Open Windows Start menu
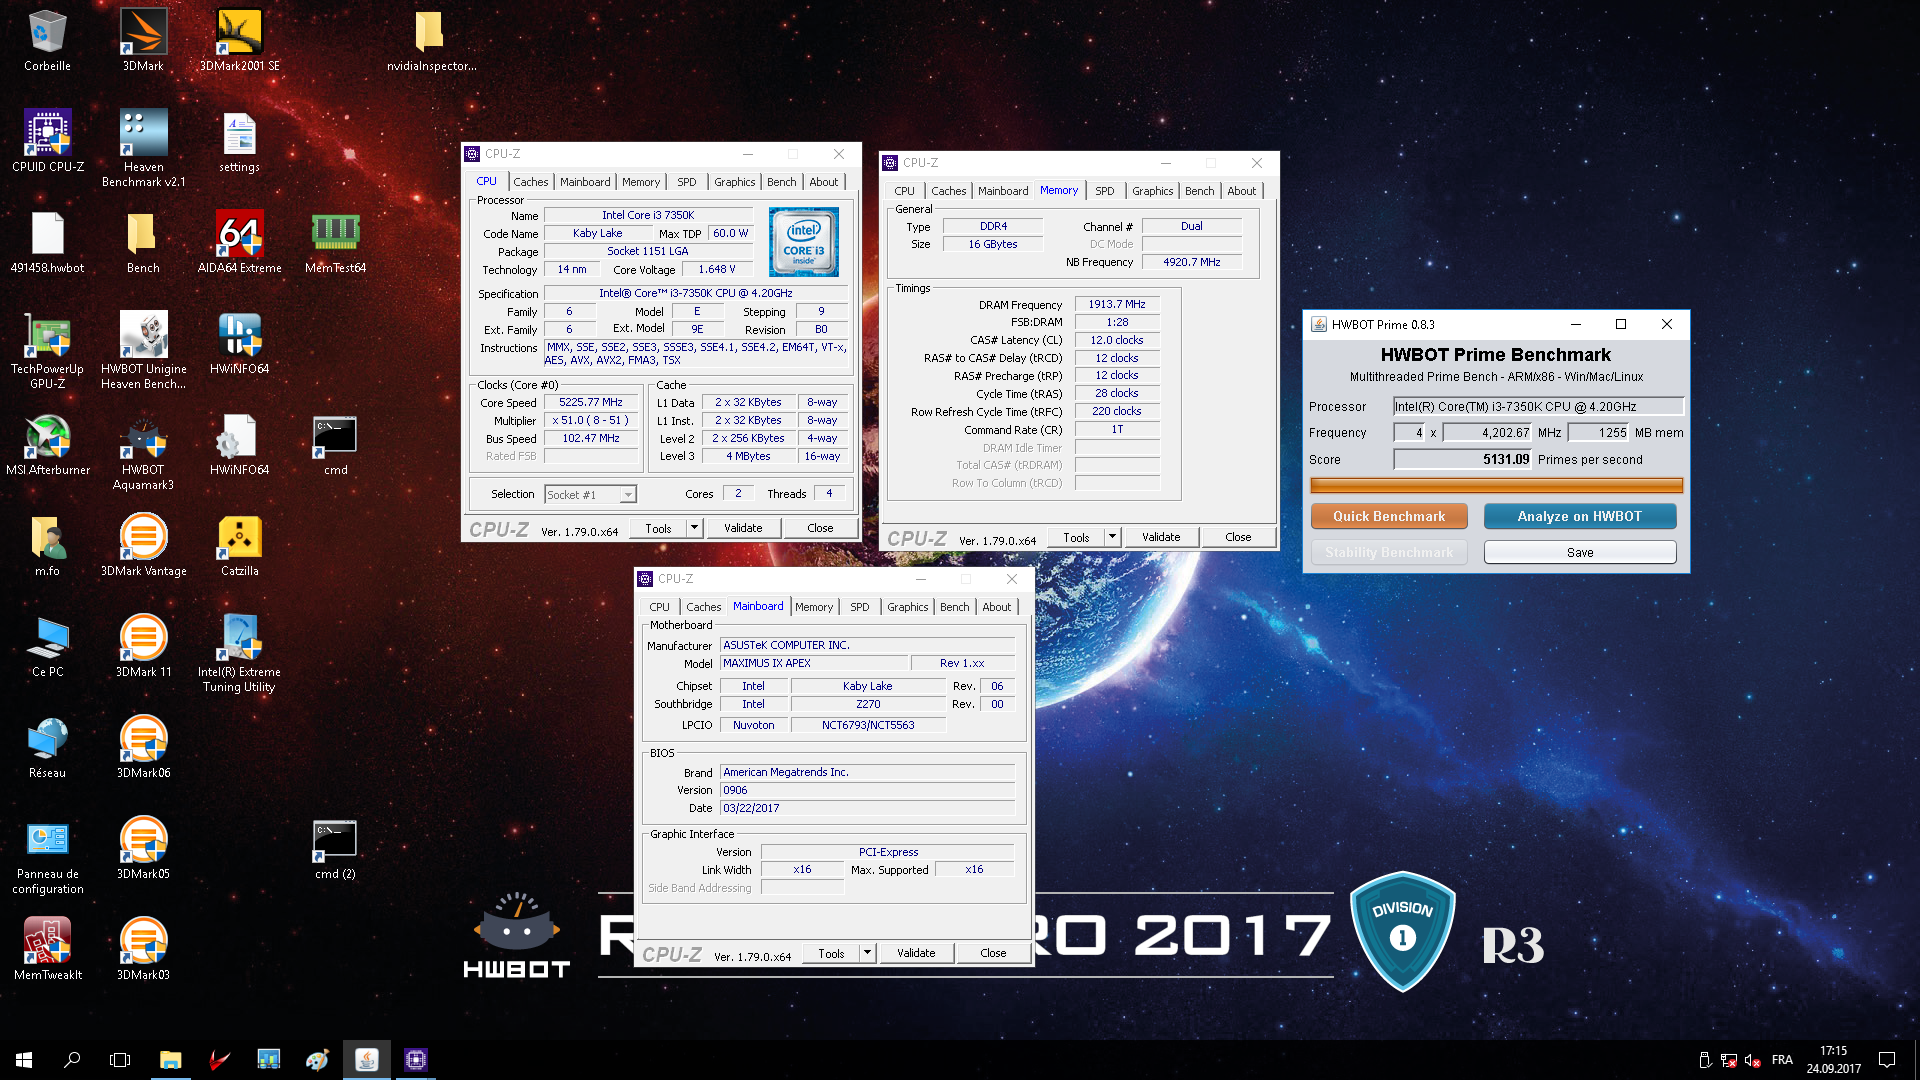Viewport: 1920px width, 1080px height. click(24, 1060)
